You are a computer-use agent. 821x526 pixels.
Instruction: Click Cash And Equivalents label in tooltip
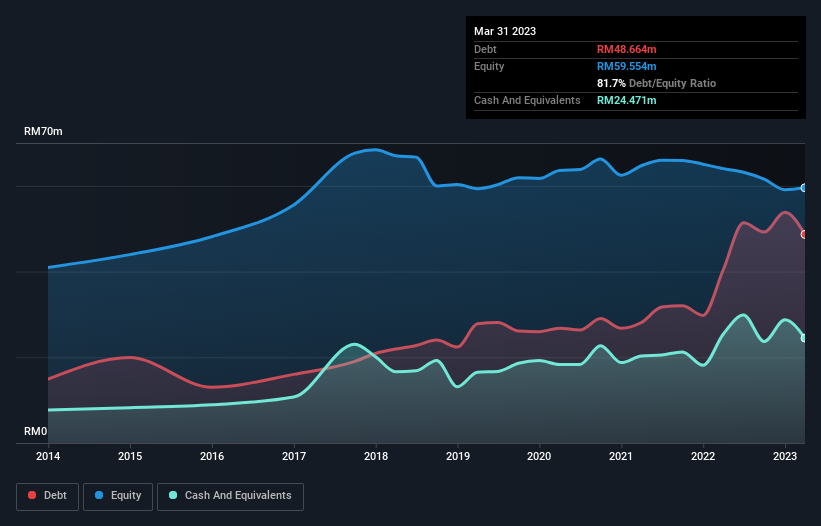pos(527,100)
